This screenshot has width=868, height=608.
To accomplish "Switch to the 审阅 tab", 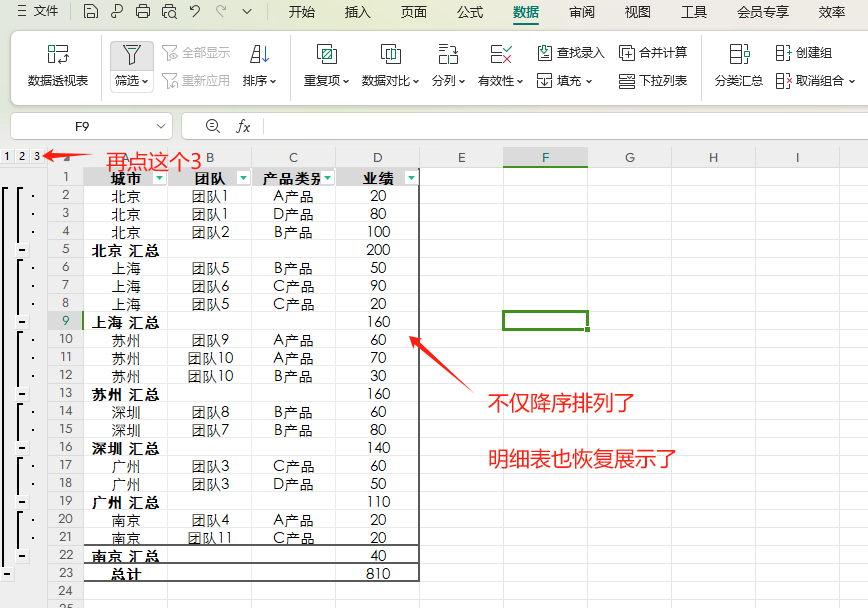I will (x=582, y=12).
